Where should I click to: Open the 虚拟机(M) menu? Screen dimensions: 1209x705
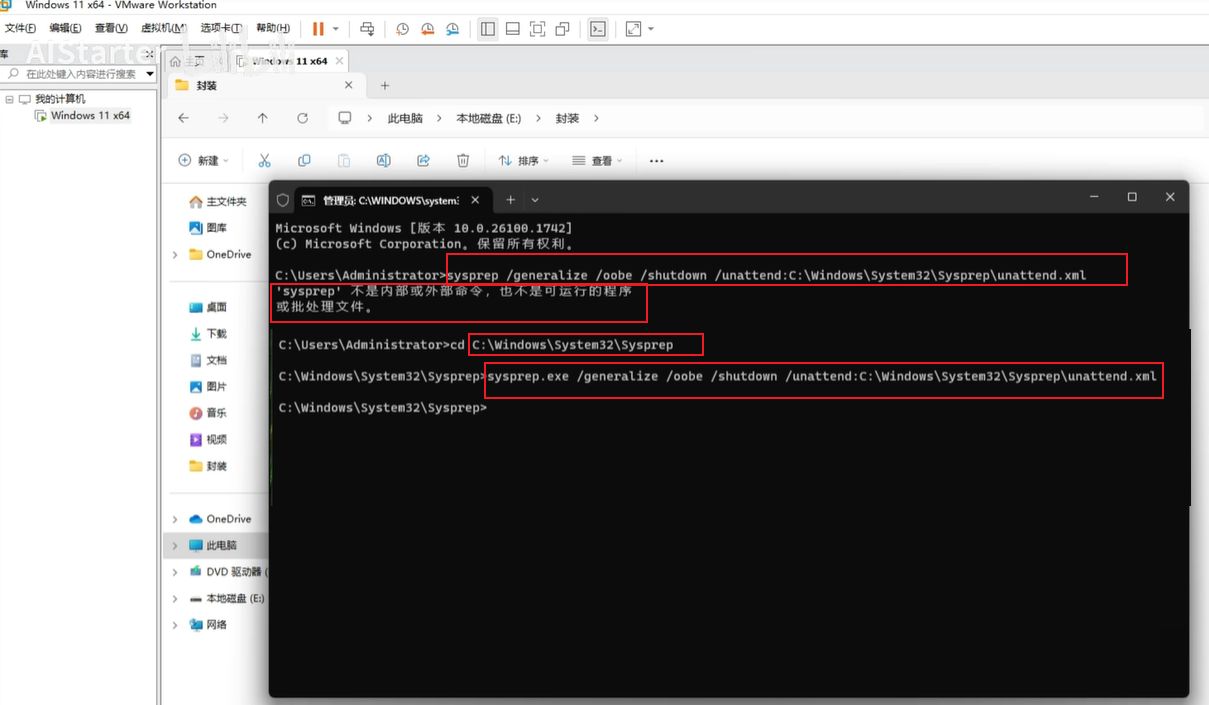point(164,28)
